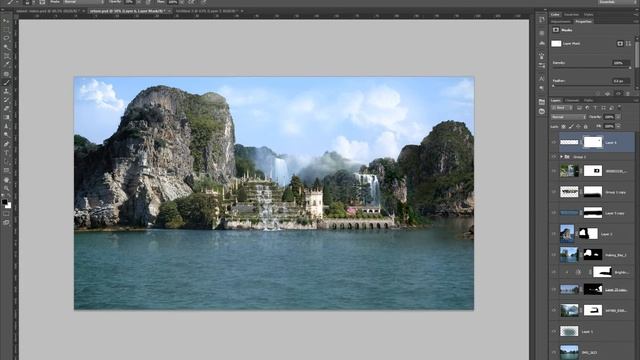
Task: Toggle visibility of Layer 5 copy
Action: click(x=554, y=213)
